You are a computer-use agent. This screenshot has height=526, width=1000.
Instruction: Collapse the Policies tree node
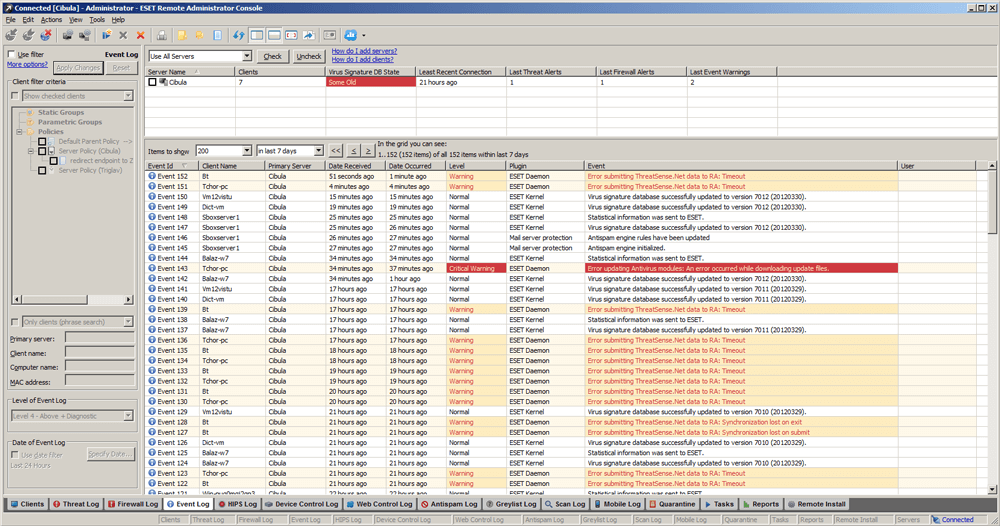pyautogui.click(x=19, y=132)
